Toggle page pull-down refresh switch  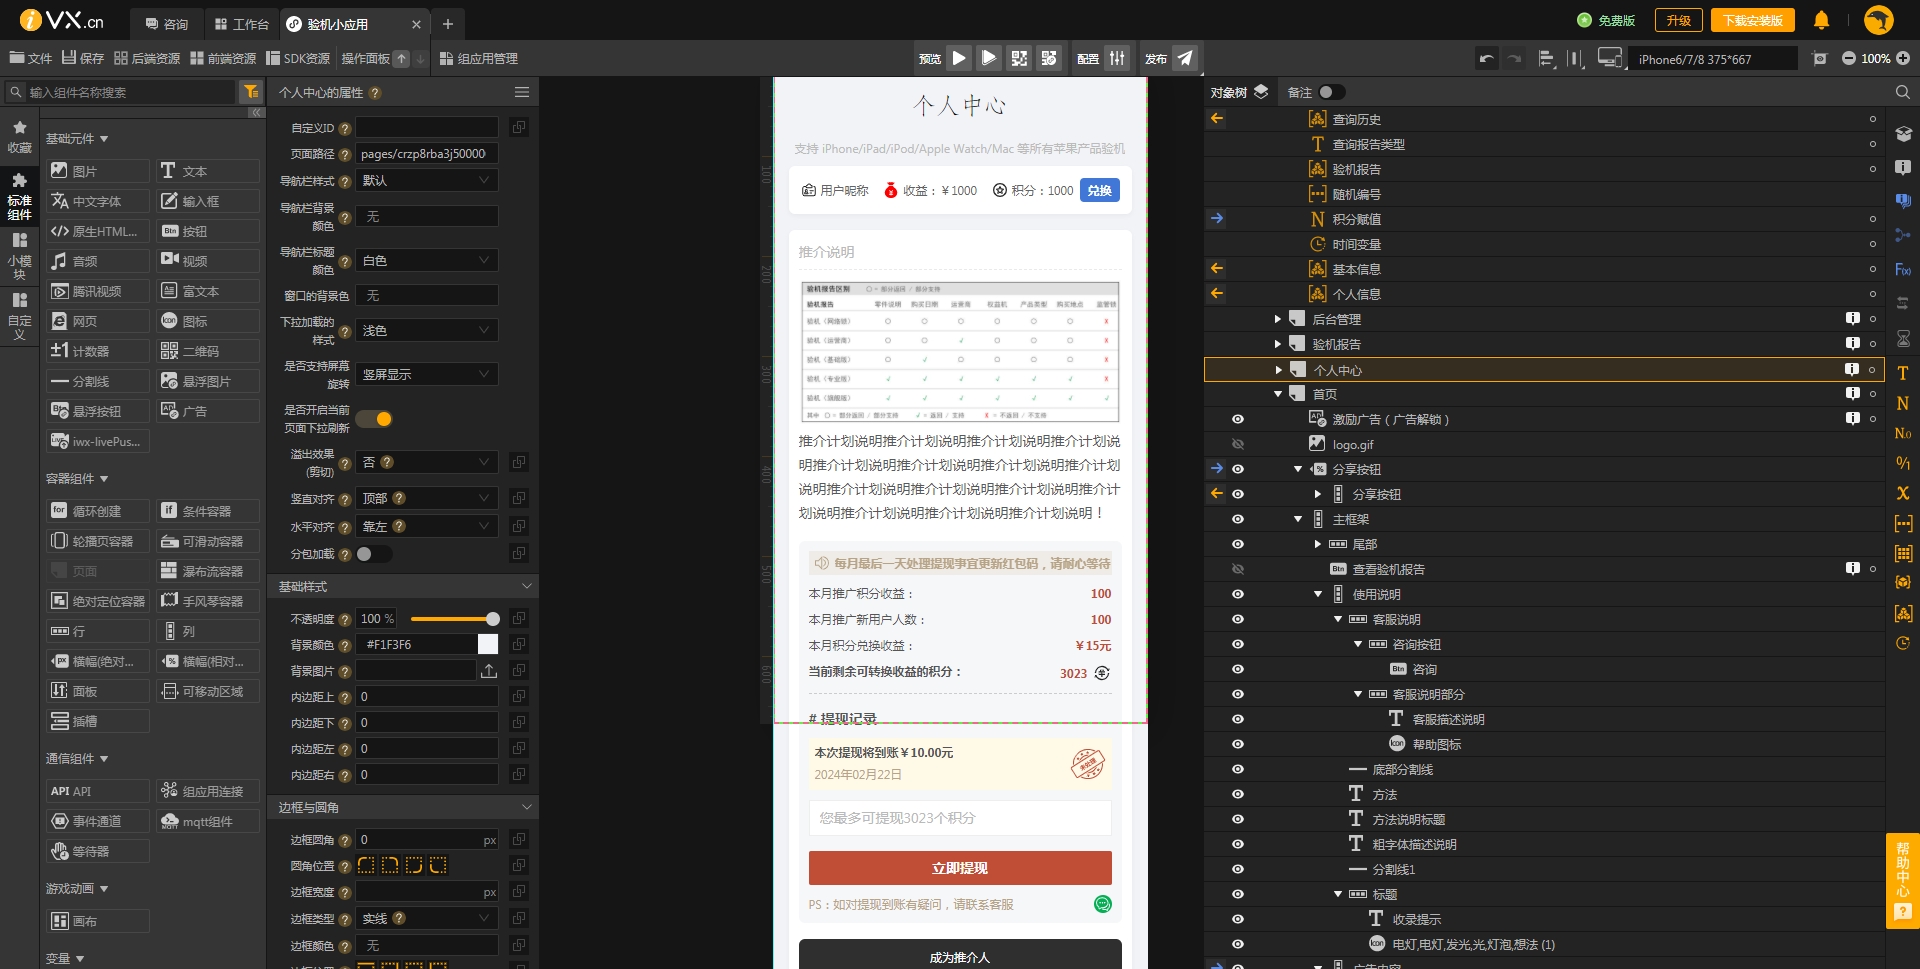[x=375, y=419]
